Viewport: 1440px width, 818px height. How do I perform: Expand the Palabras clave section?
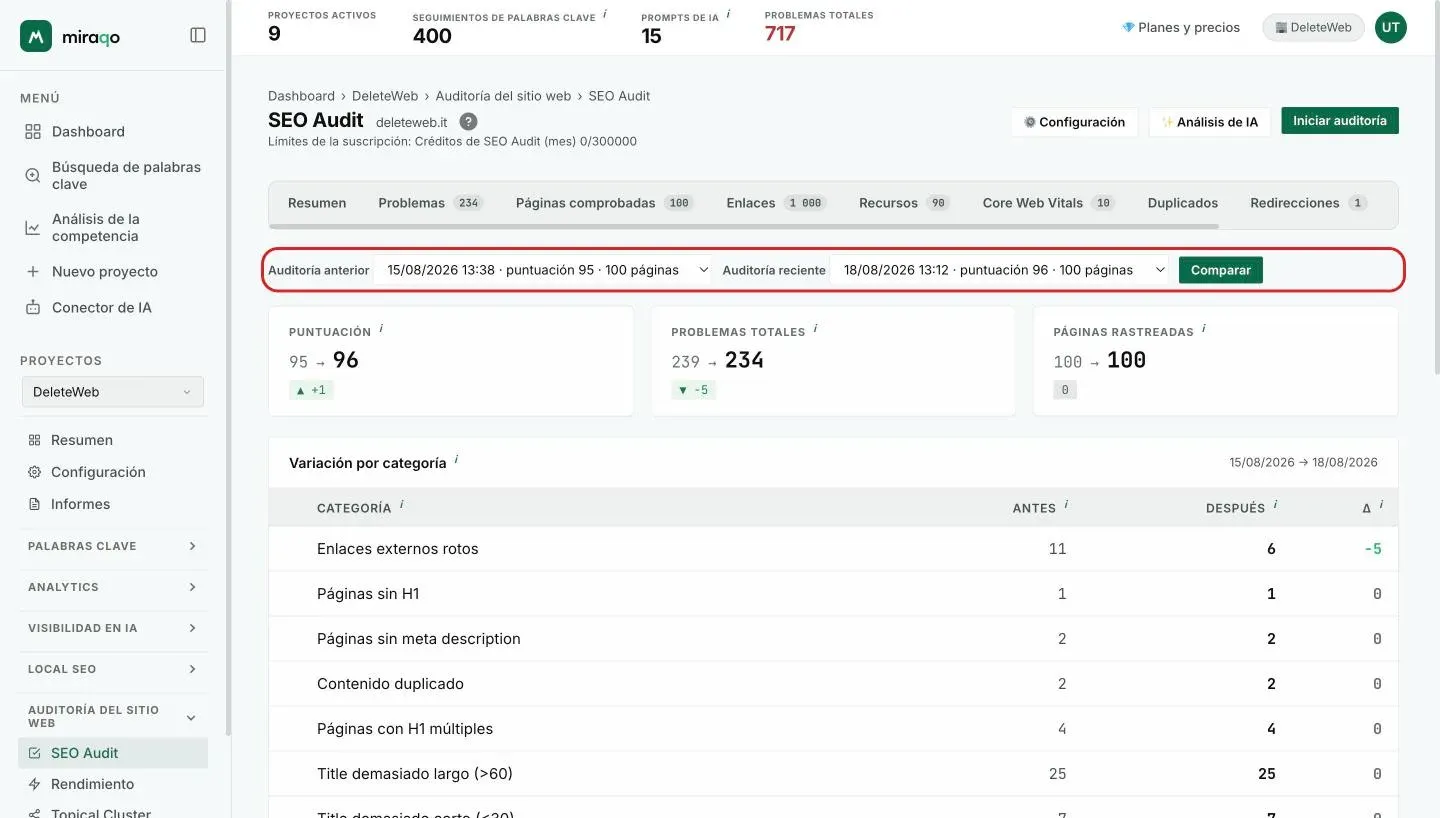pos(112,546)
